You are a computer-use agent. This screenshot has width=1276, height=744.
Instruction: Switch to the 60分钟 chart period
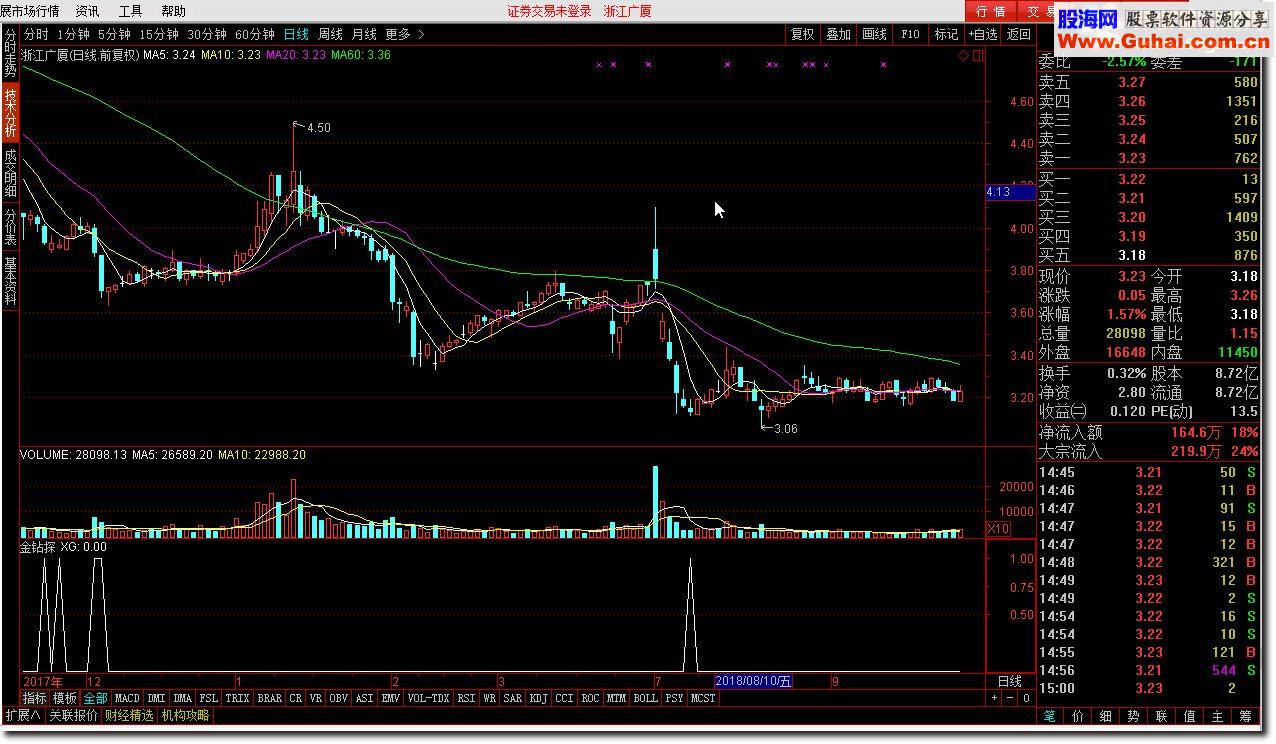[x=255, y=34]
